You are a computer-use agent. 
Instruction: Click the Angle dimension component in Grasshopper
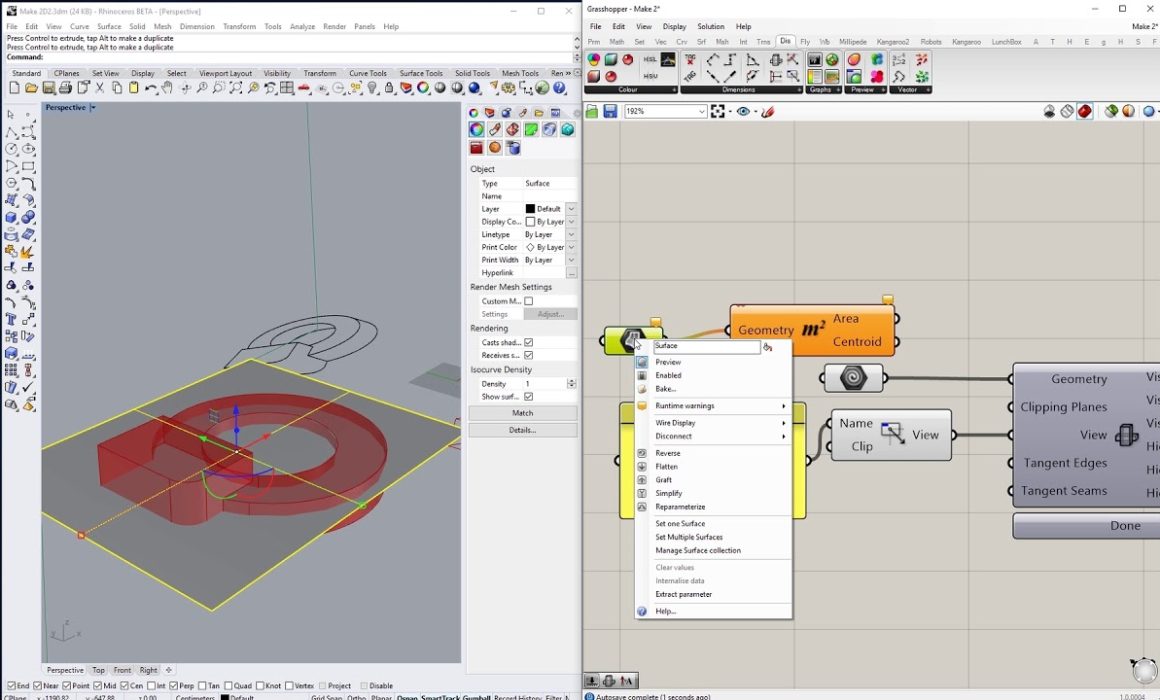point(752,60)
